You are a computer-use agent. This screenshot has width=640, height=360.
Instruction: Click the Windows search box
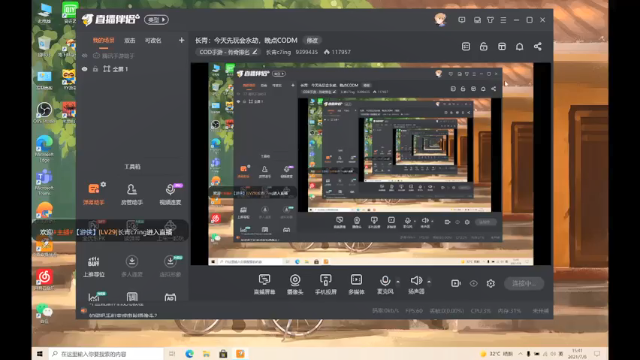(105, 354)
